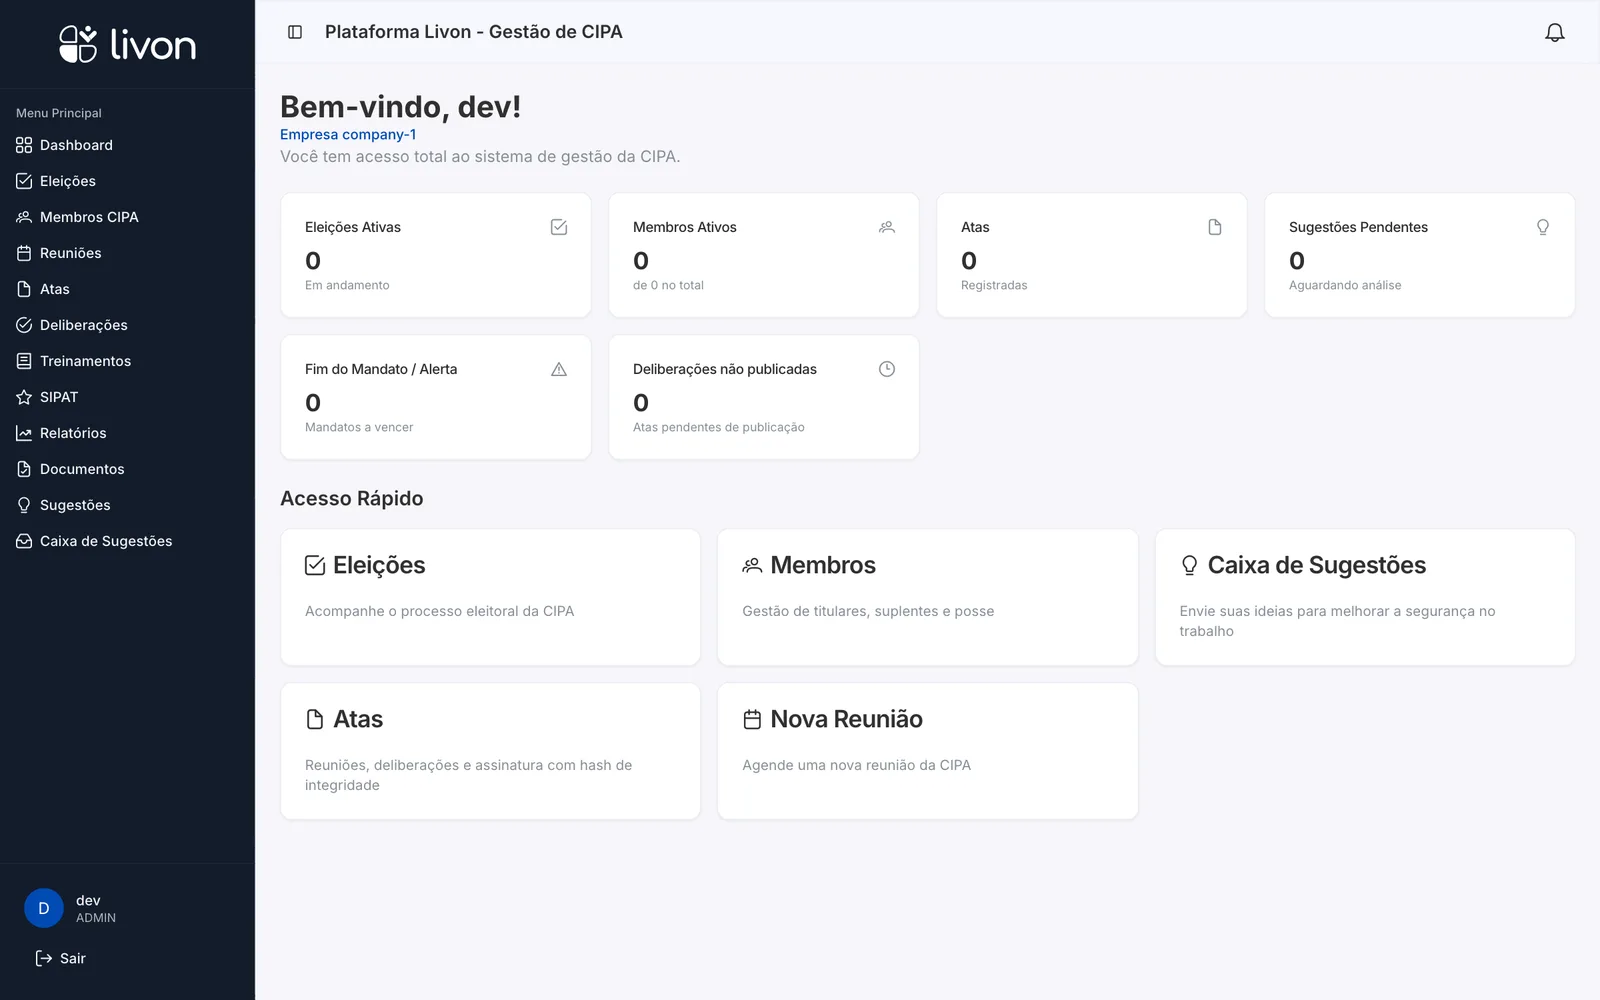The height and width of the screenshot is (1000, 1600).
Task: Click the clock icon on Deliberações não publicadas card
Action: tap(887, 369)
